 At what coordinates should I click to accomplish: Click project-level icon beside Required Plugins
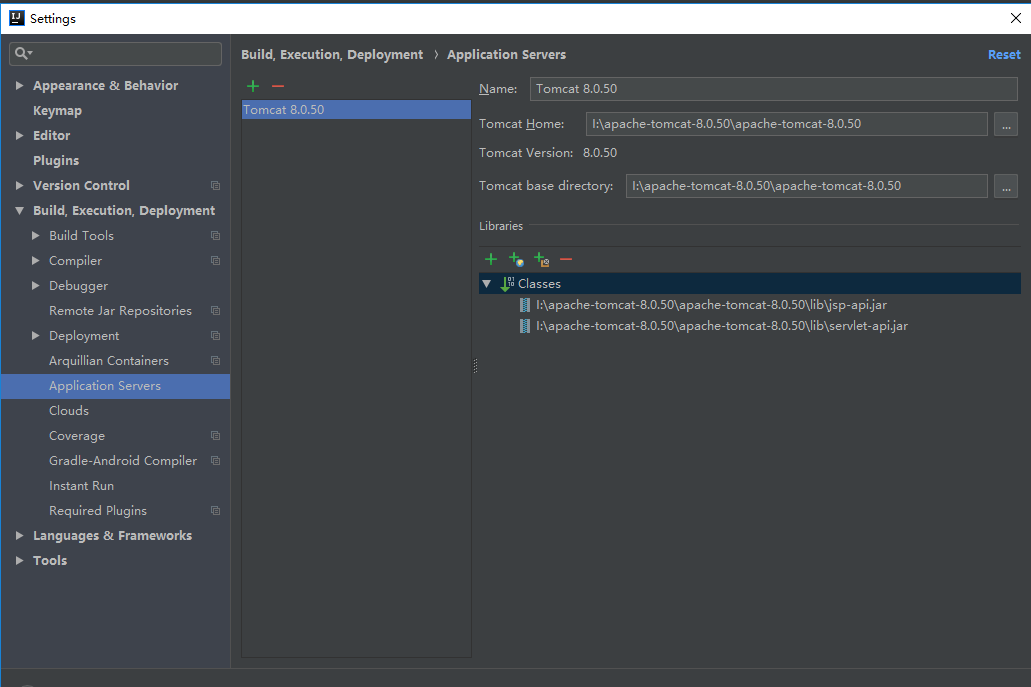215,510
